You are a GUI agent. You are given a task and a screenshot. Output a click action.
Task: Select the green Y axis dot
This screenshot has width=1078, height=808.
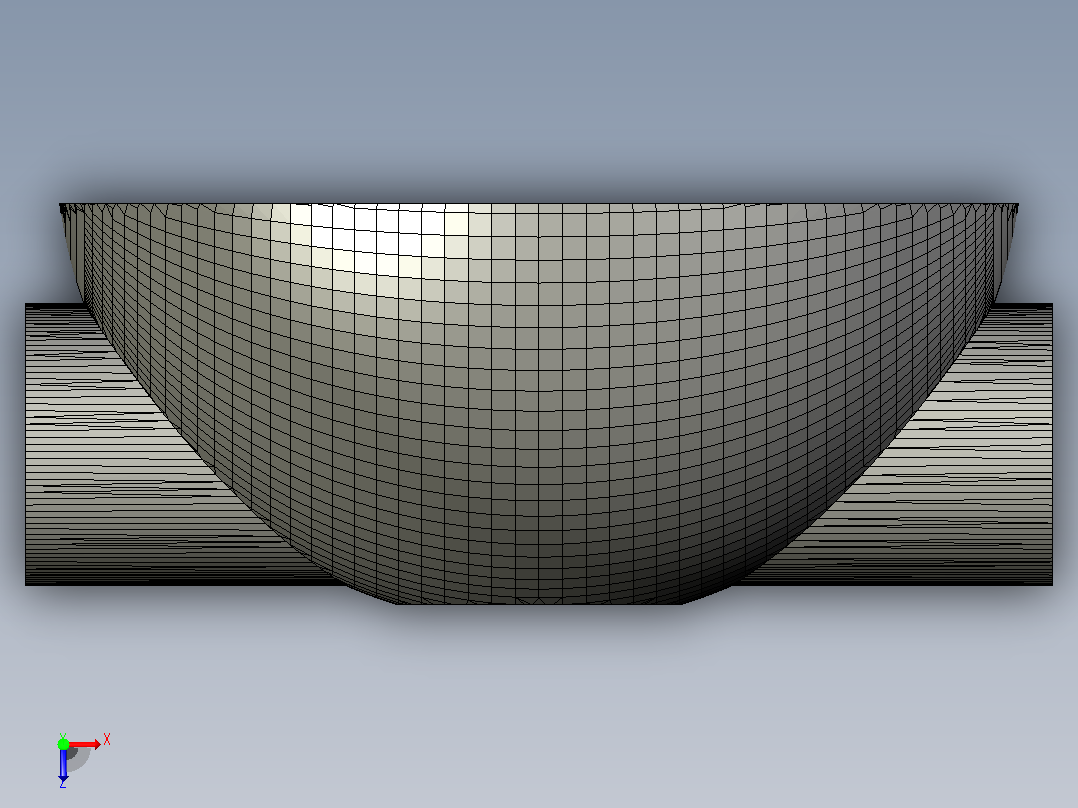63,744
